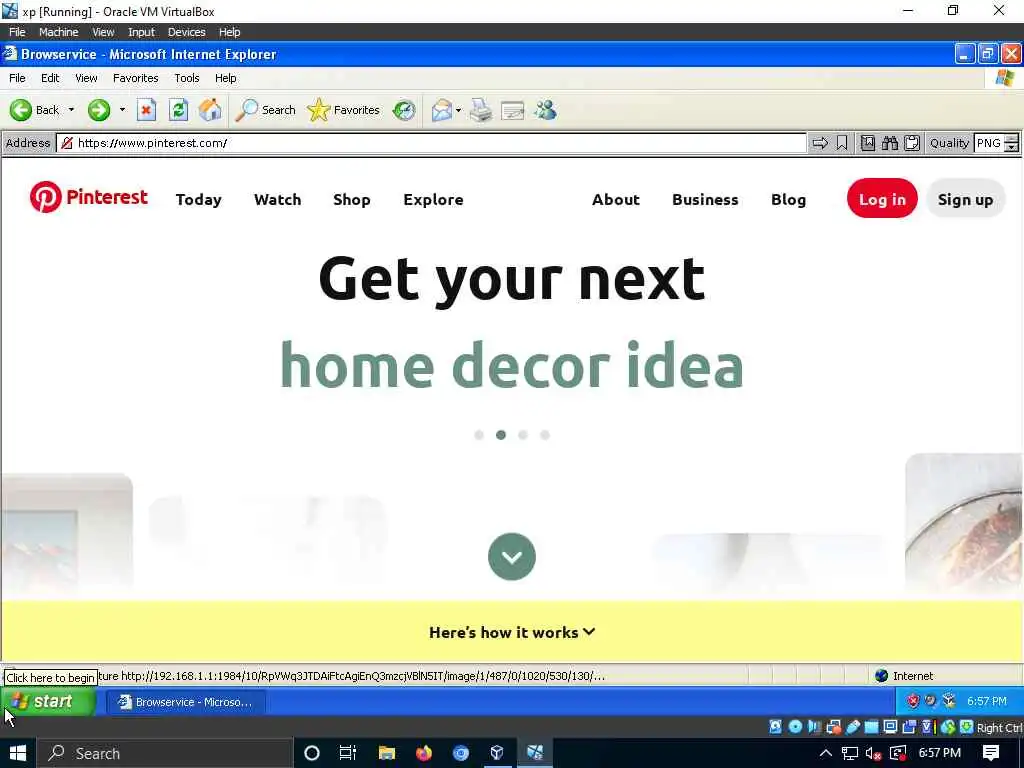Screen dimensions: 1024x768
Task: Open Cortana circle icon on taskbar
Action: click(312, 753)
